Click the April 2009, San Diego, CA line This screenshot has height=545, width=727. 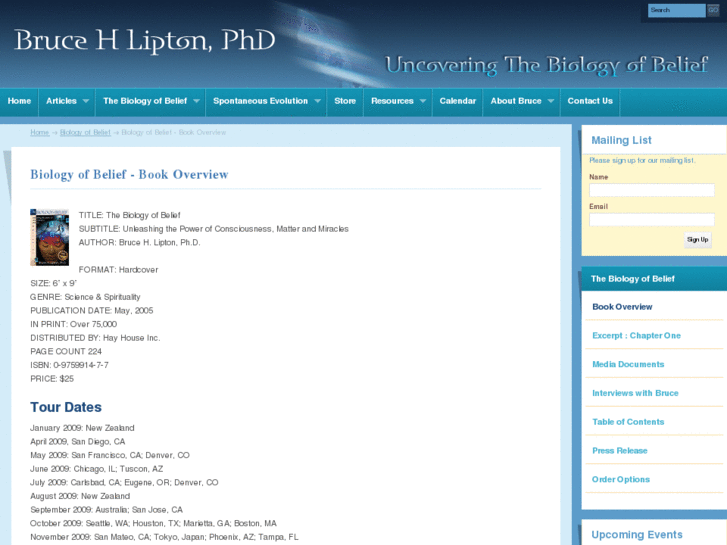[x=78, y=442]
